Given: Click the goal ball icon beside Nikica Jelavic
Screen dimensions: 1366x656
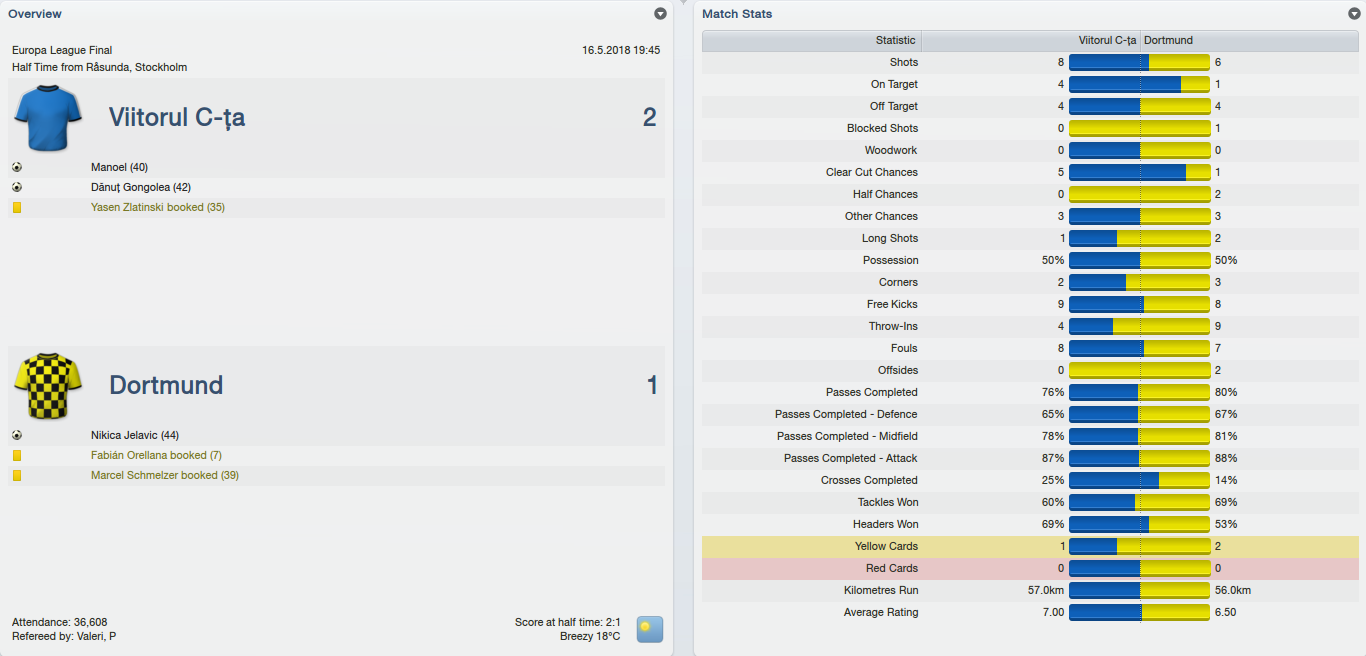Looking at the screenshot, I should 17,435.
